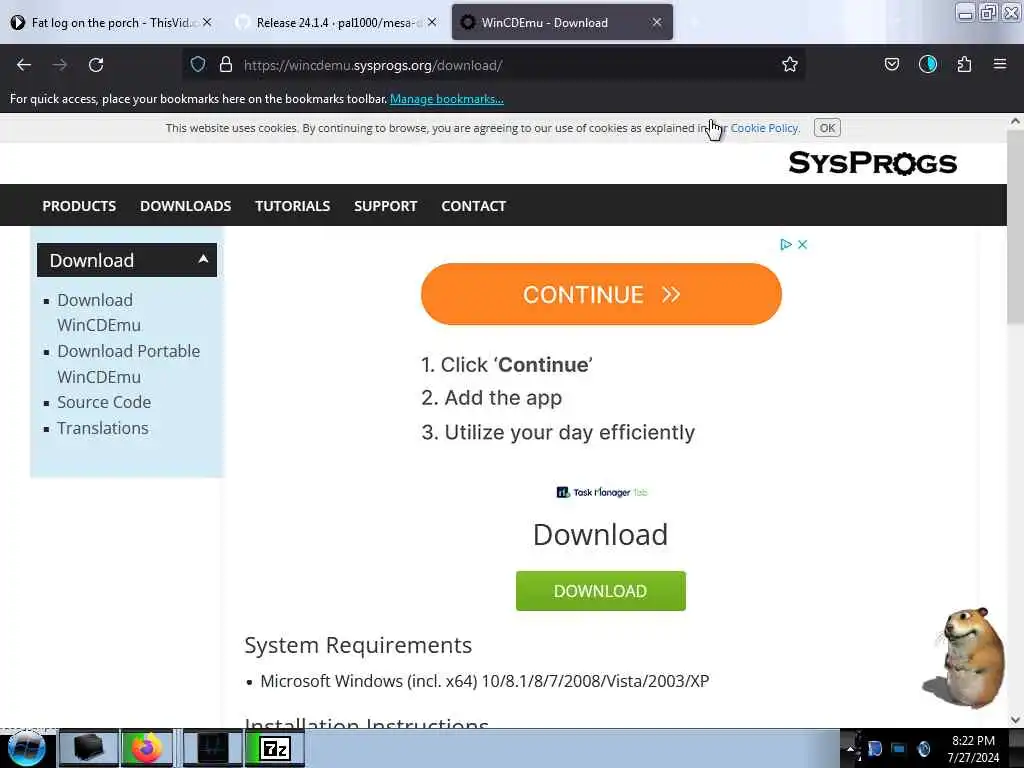The image size is (1024, 768).
Task: Open the Download Portable WinCDEmu link
Action: click(129, 364)
